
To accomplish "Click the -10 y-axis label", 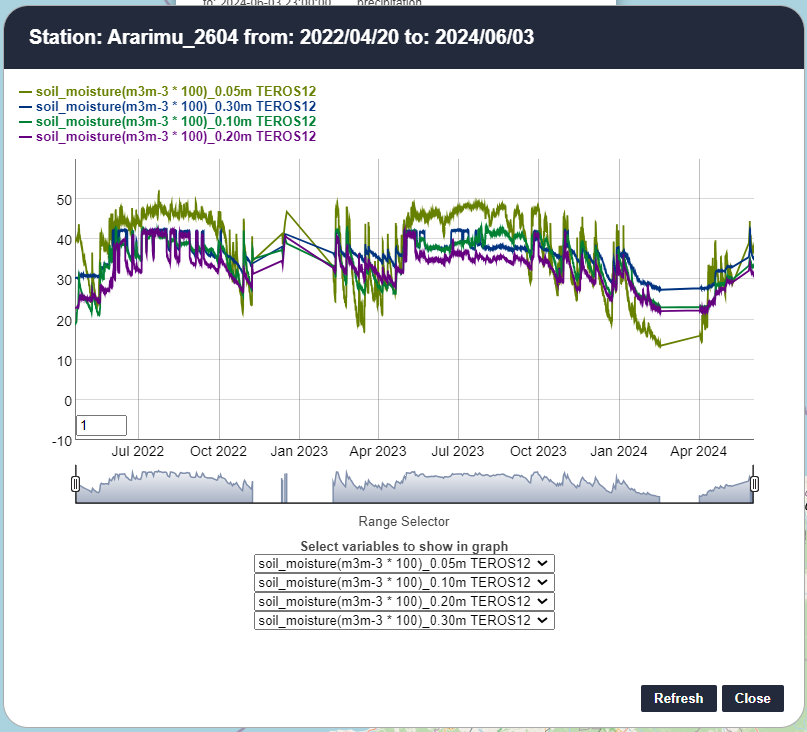I will coord(62,441).
